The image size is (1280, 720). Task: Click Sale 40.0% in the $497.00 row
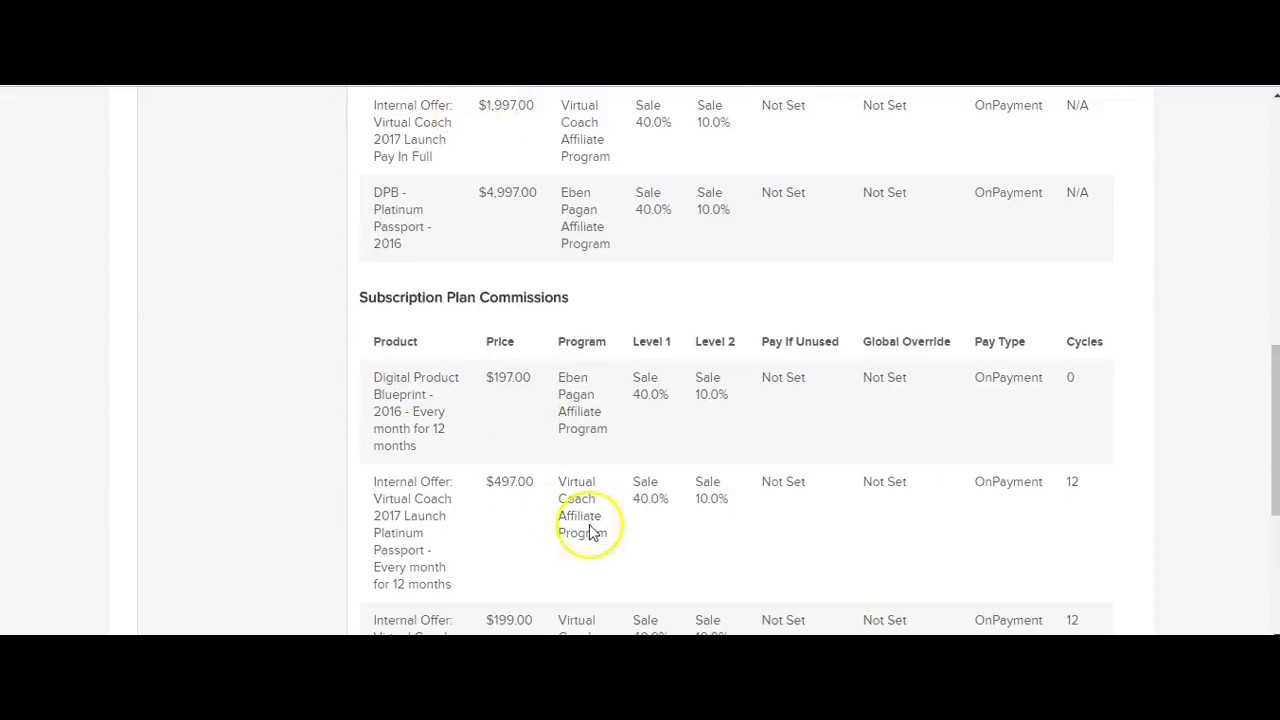pos(650,490)
